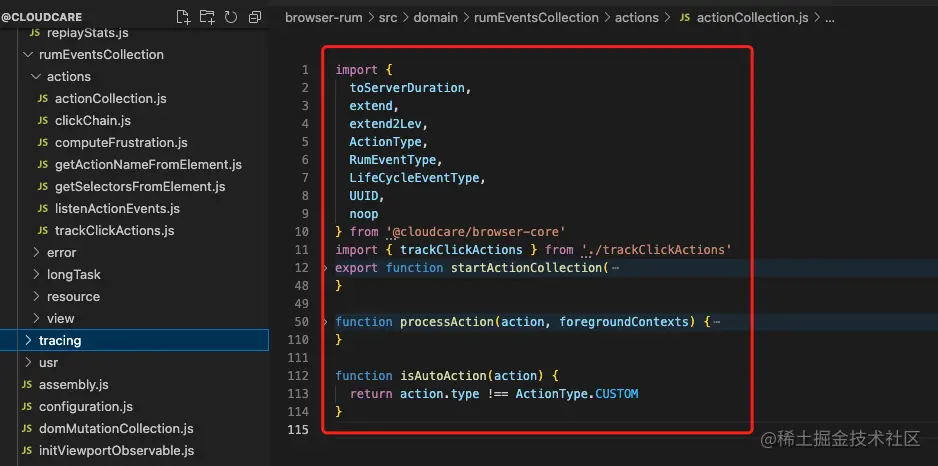Viewport: 938px width, 466px height.
Task: Click CUSTOM constant on line 113
Action: tap(617, 394)
